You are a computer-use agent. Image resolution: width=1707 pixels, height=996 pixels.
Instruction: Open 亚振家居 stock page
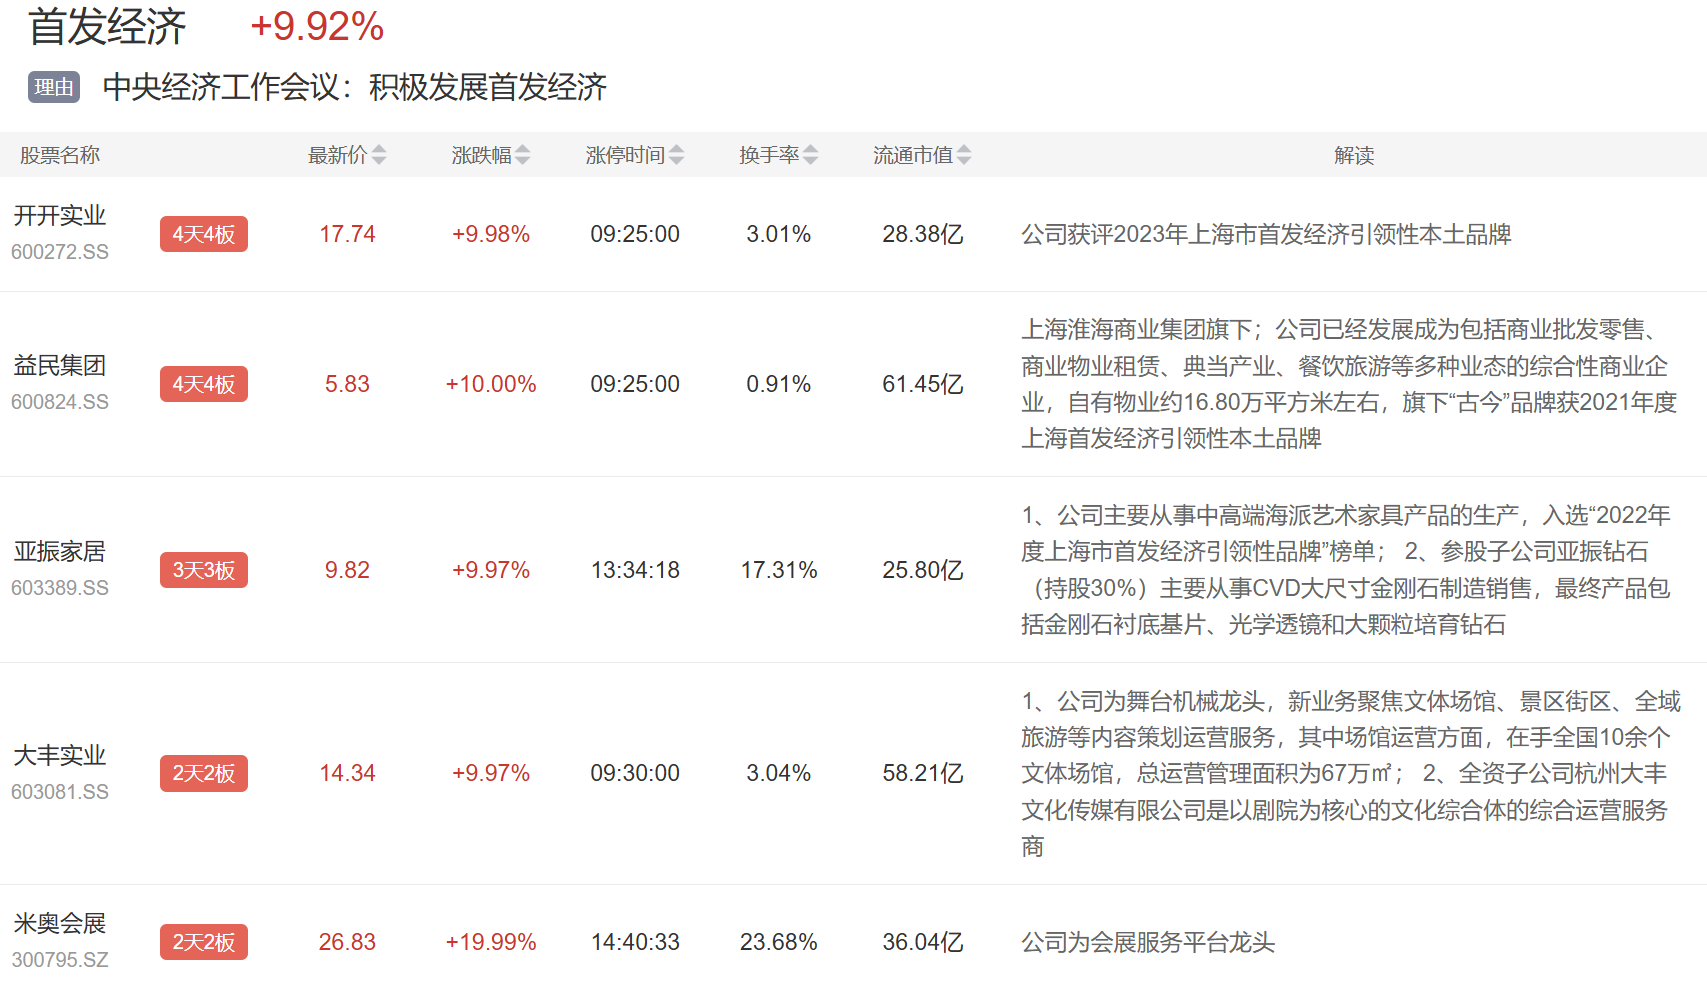click(60, 552)
